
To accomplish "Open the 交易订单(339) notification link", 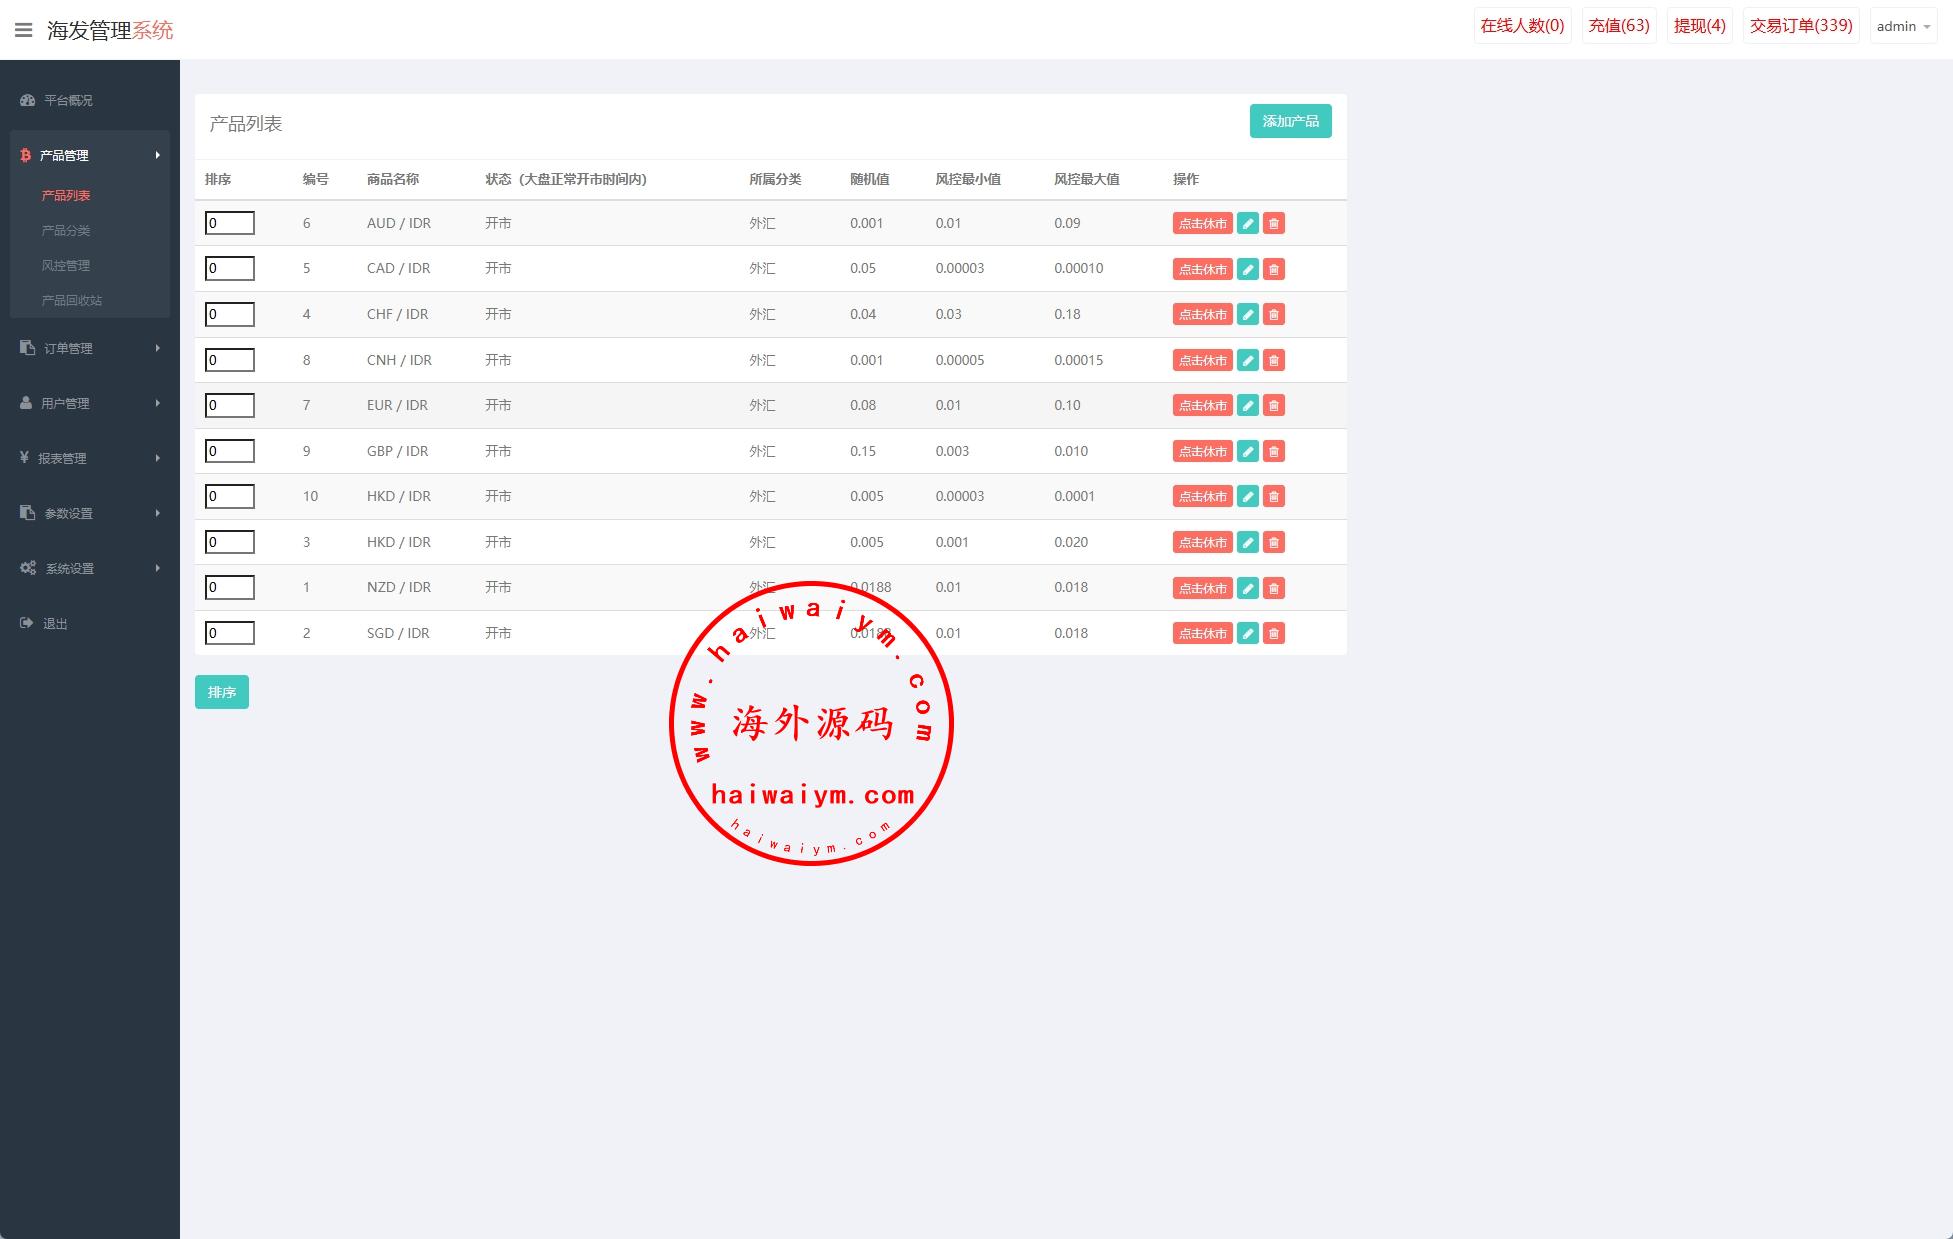I will pos(1800,26).
